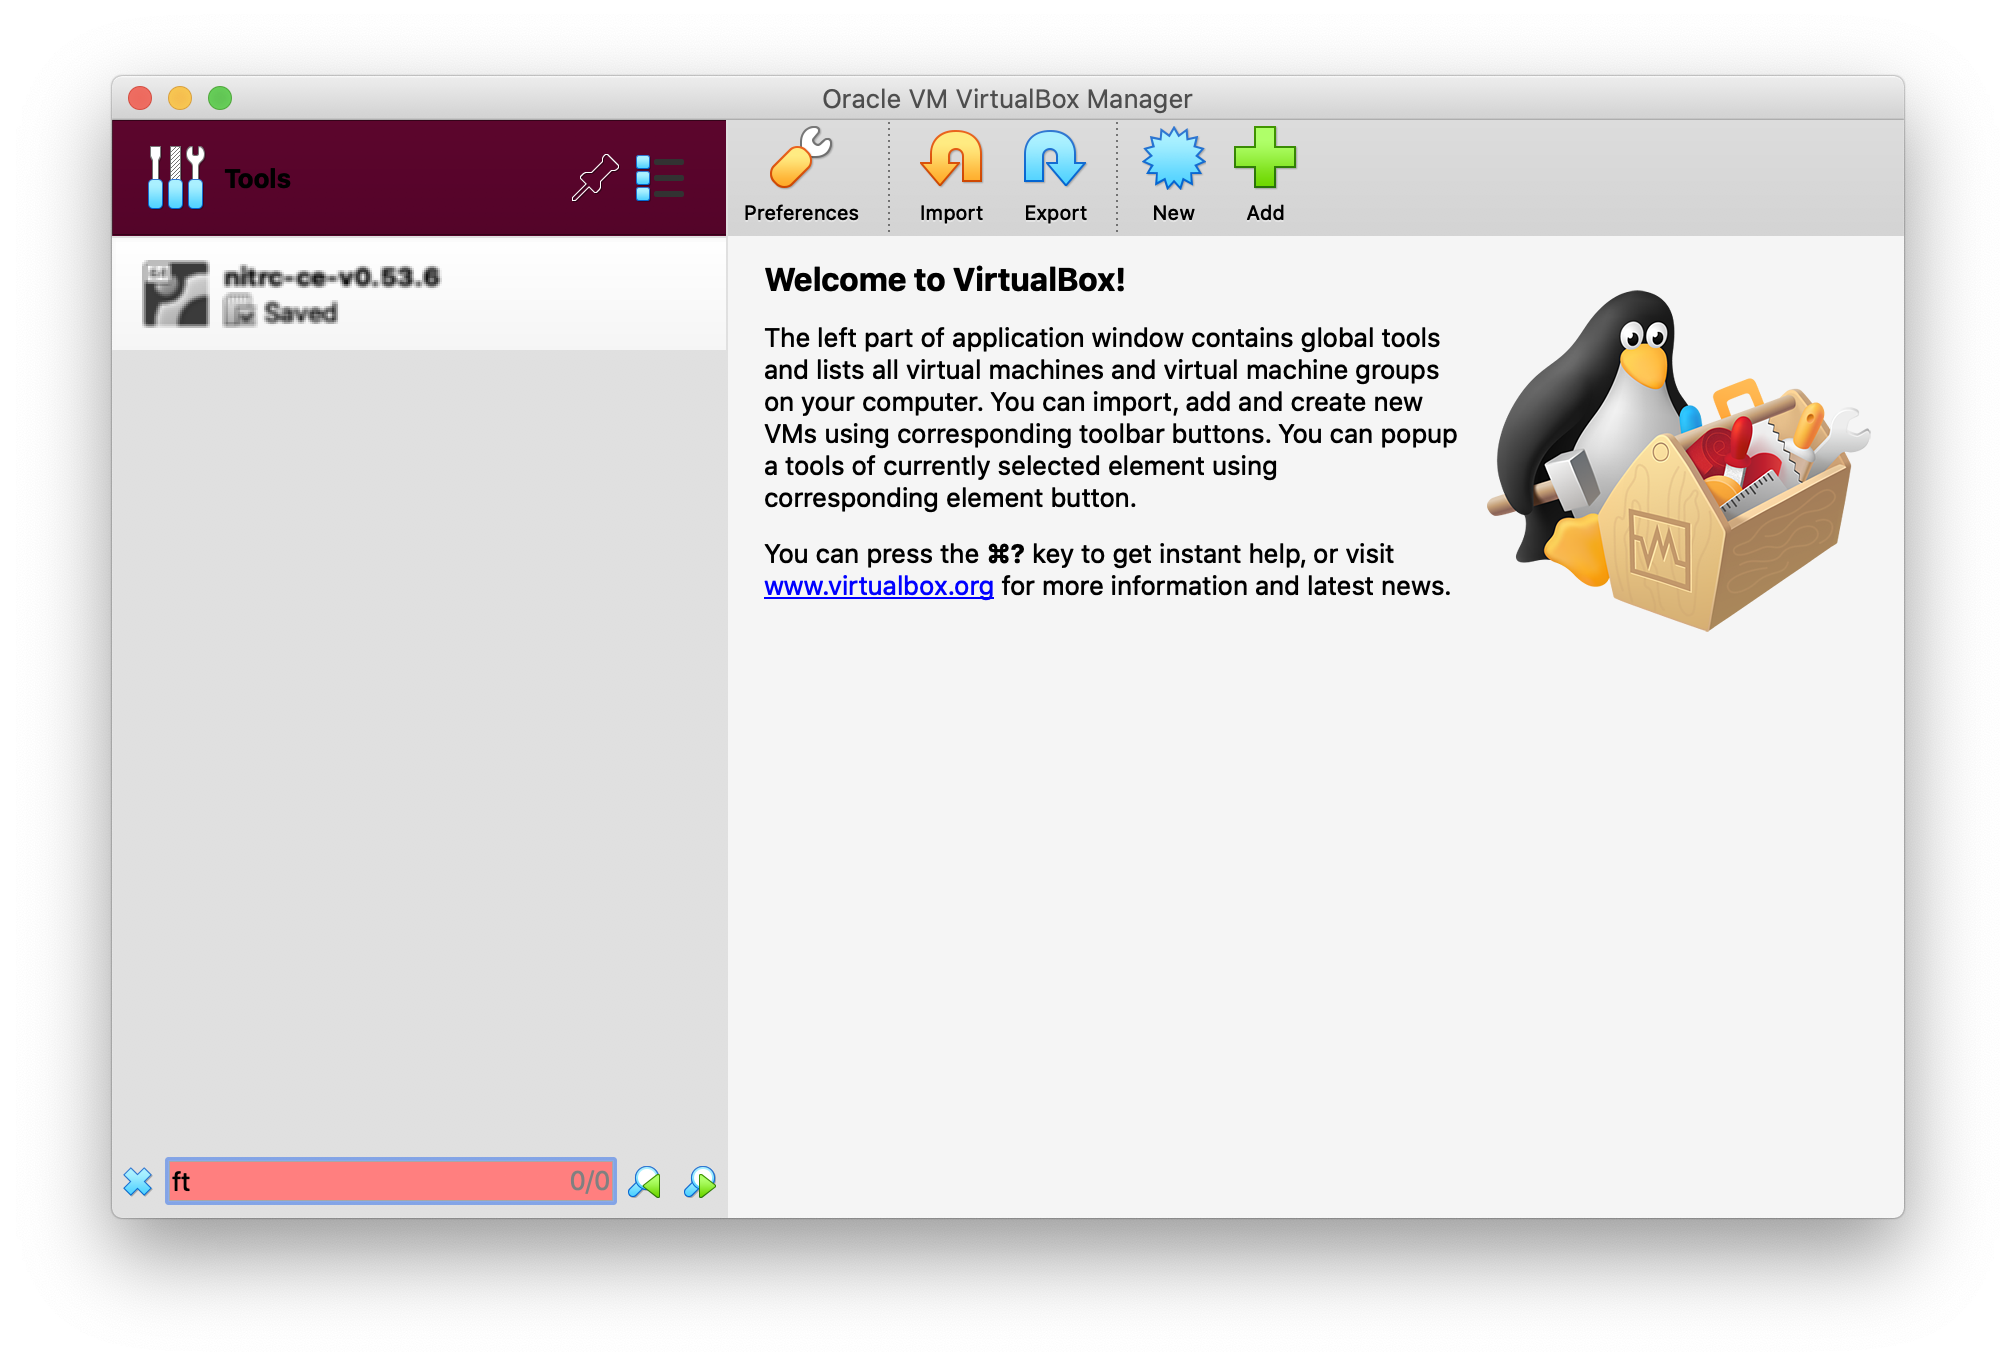Click the Export appliance icon
The image size is (2016, 1366).
tap(1055, 159)
